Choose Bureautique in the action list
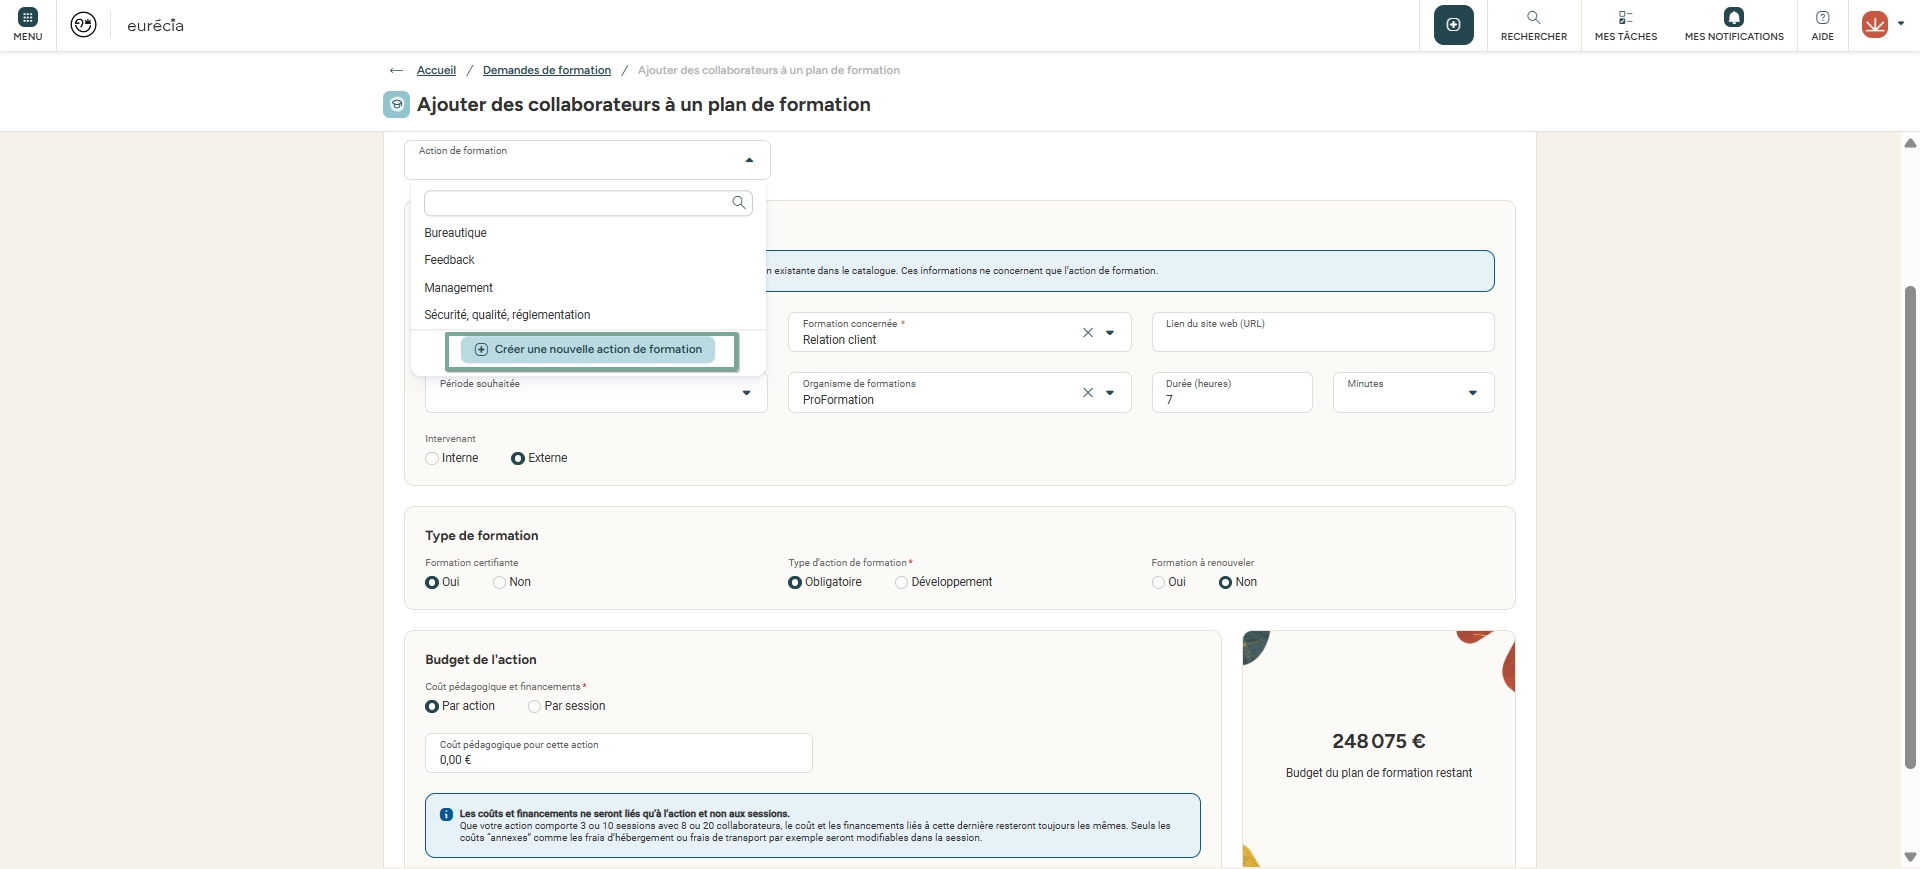The width and height of the screenshot is (1920, 869). pyautogui.click(x=456, y=233)
